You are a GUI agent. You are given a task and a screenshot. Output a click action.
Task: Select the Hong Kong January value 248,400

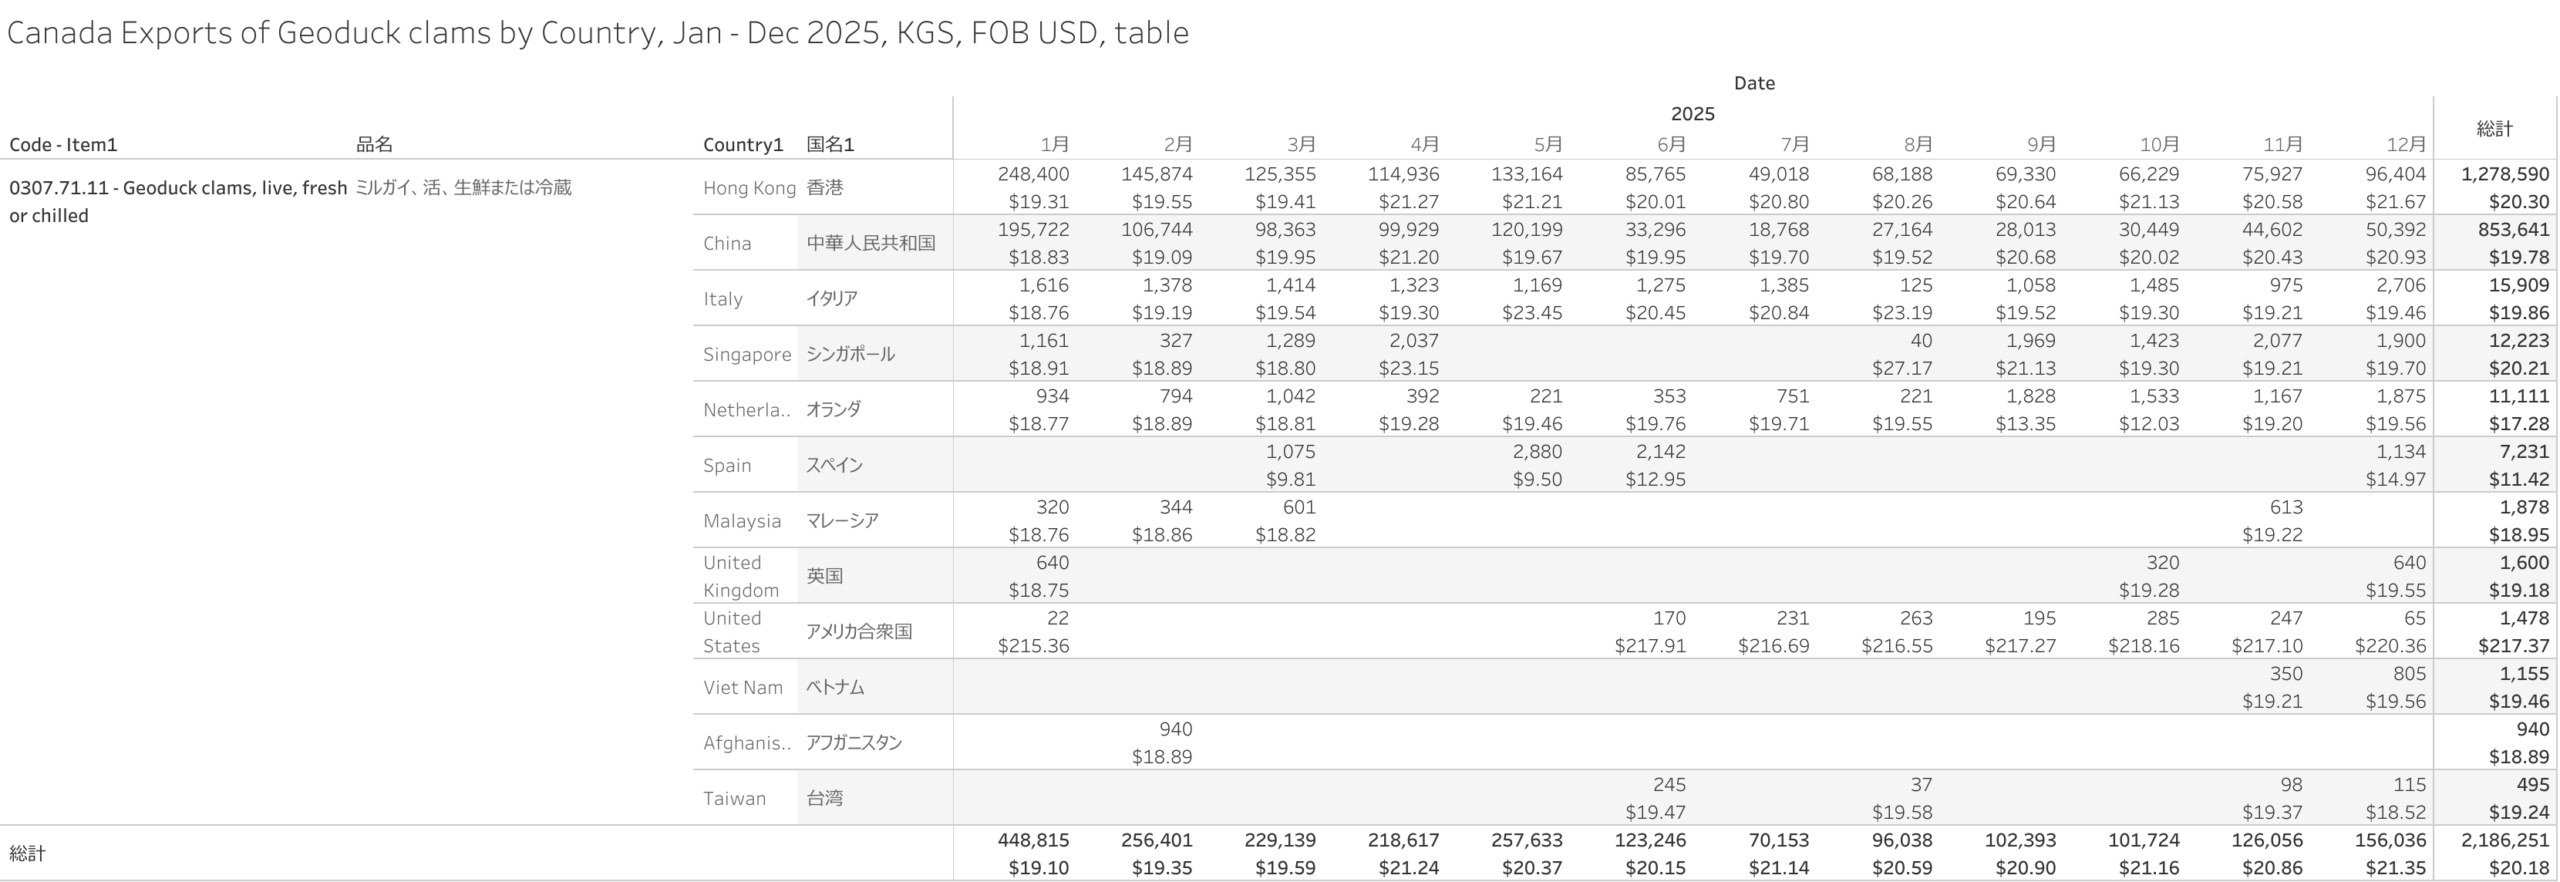(x=1033, y=174)
